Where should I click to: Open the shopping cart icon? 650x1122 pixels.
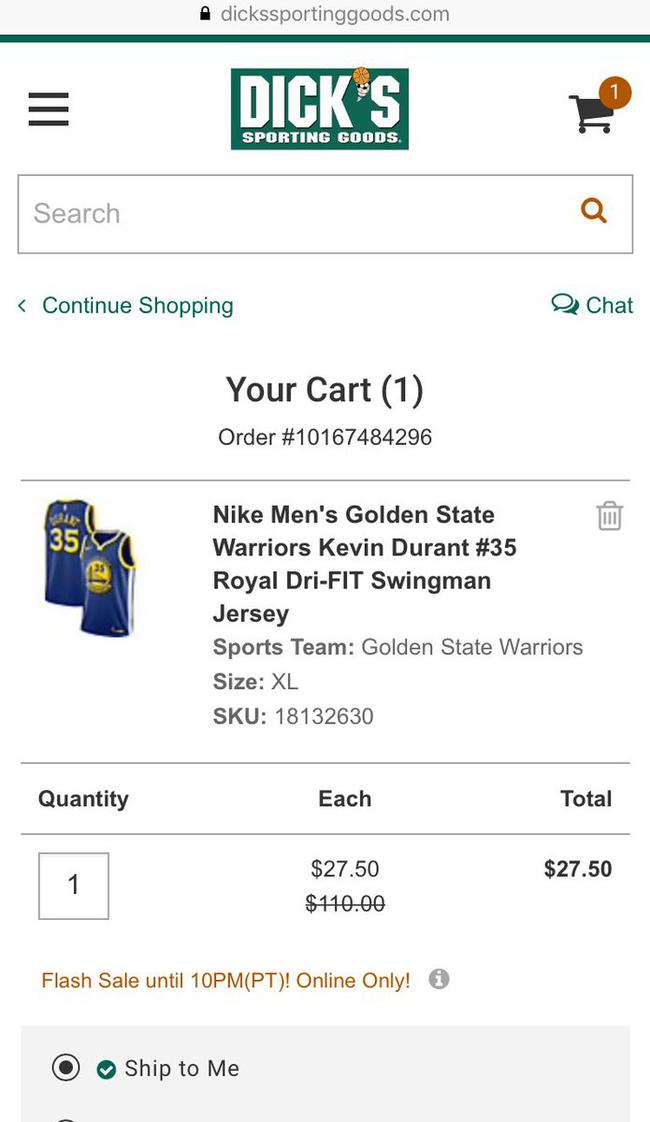click(590, 114)
